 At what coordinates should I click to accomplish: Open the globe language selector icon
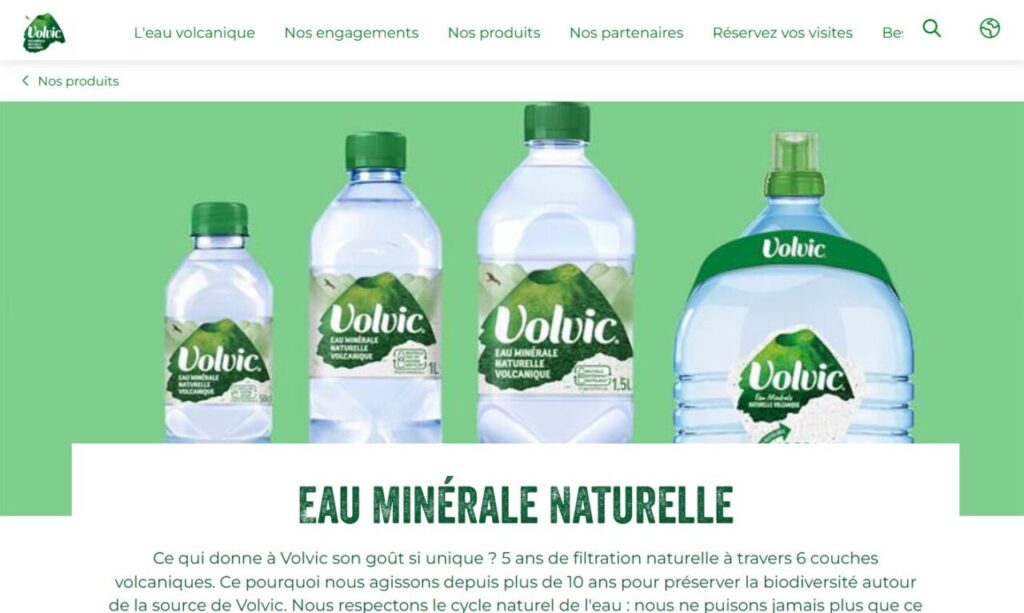tap(989, 28)
